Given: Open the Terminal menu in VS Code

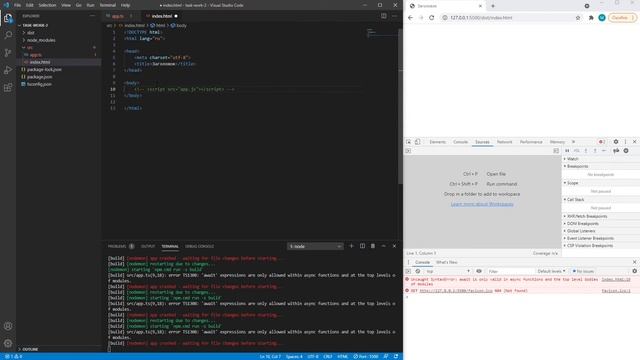Looking at the screenshot, I should (x=108, y=5).
